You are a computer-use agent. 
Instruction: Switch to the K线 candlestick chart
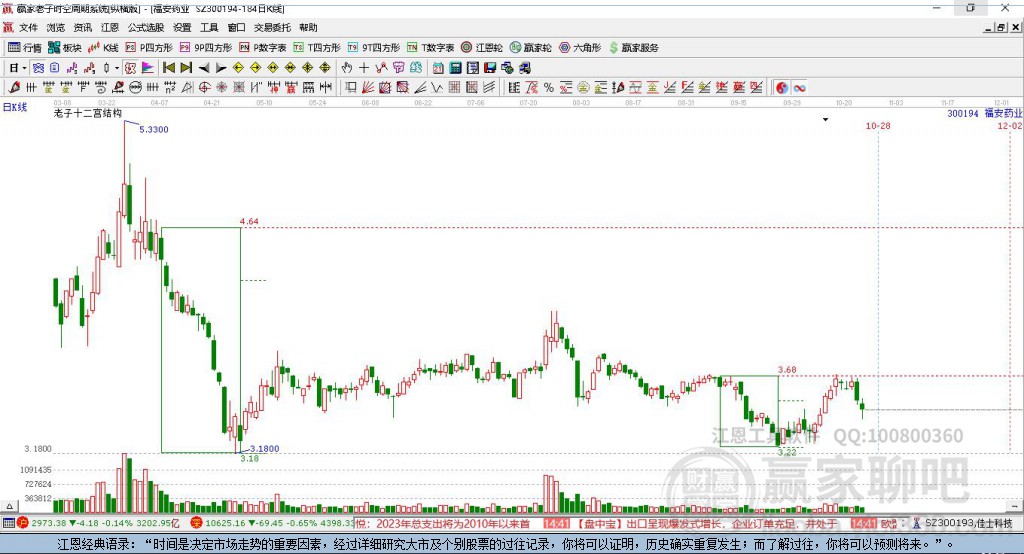coord(103,48)
